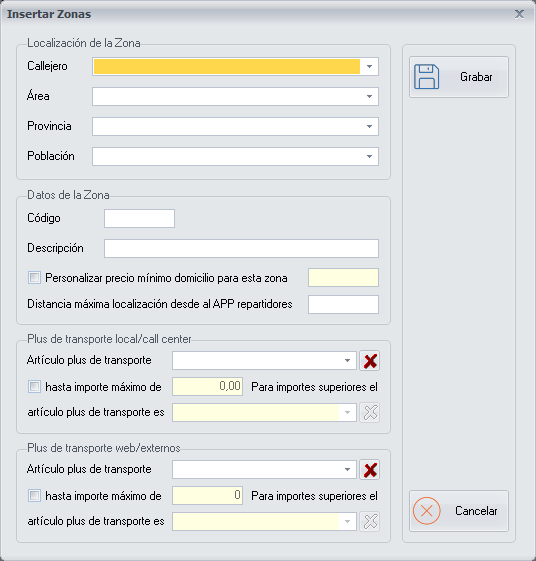Screen dimensions: 536x561
Task: Click disabled X icon in web/externos section
Action: coord(370,521)
